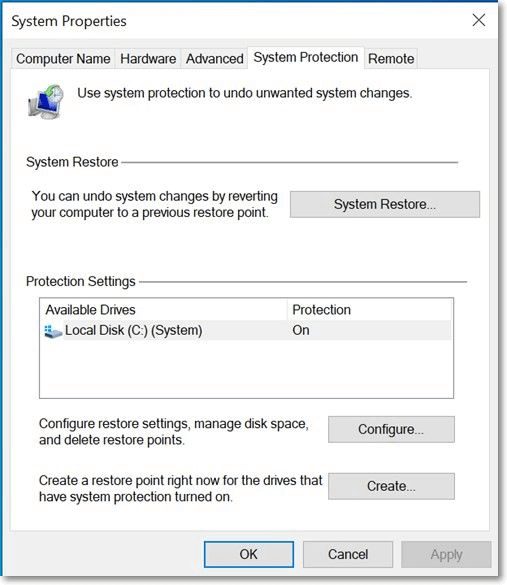Click the Available Drives column header
The image size is (507, 585).
coord(163,310)
